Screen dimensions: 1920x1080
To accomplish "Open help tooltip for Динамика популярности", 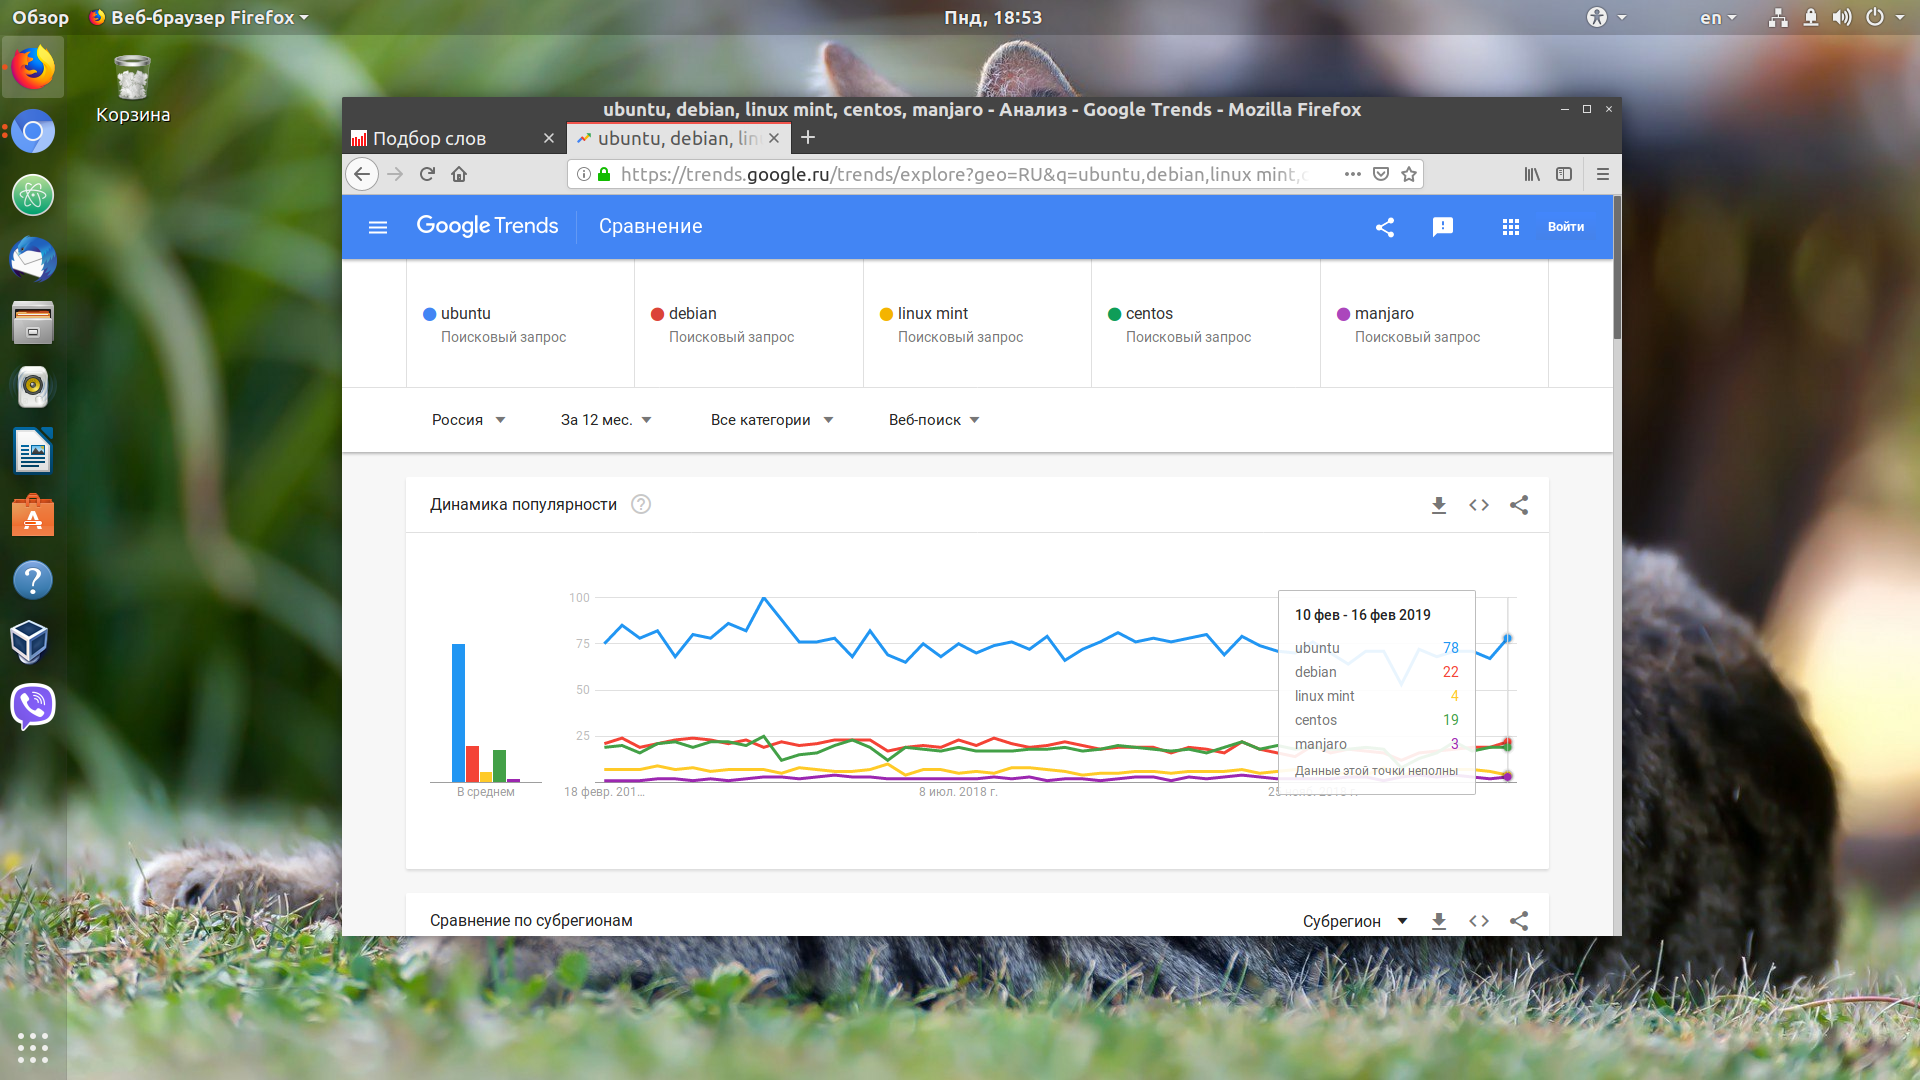I will [x=641, y=505].
